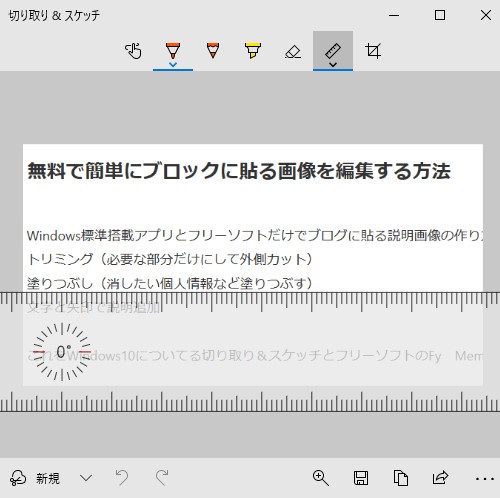Redo the last action
Screen dimensions: 500x498
(162, 478)
